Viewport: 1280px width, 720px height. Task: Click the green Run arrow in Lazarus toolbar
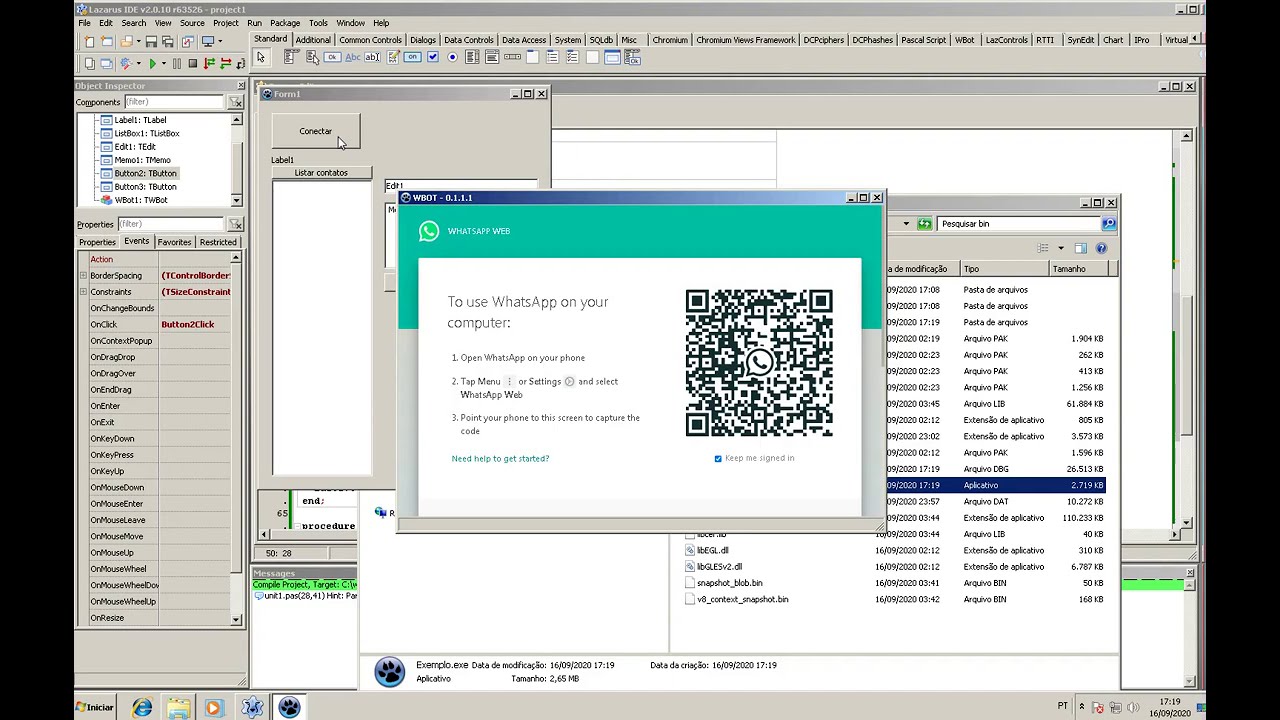click(x=153, y=64)
